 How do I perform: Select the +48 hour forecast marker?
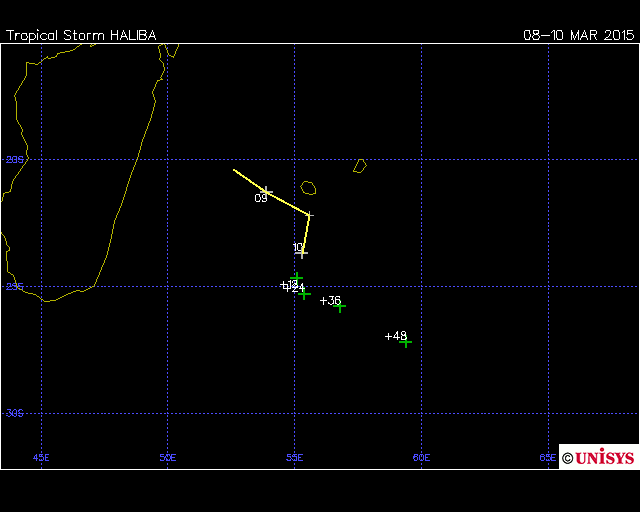405,342
